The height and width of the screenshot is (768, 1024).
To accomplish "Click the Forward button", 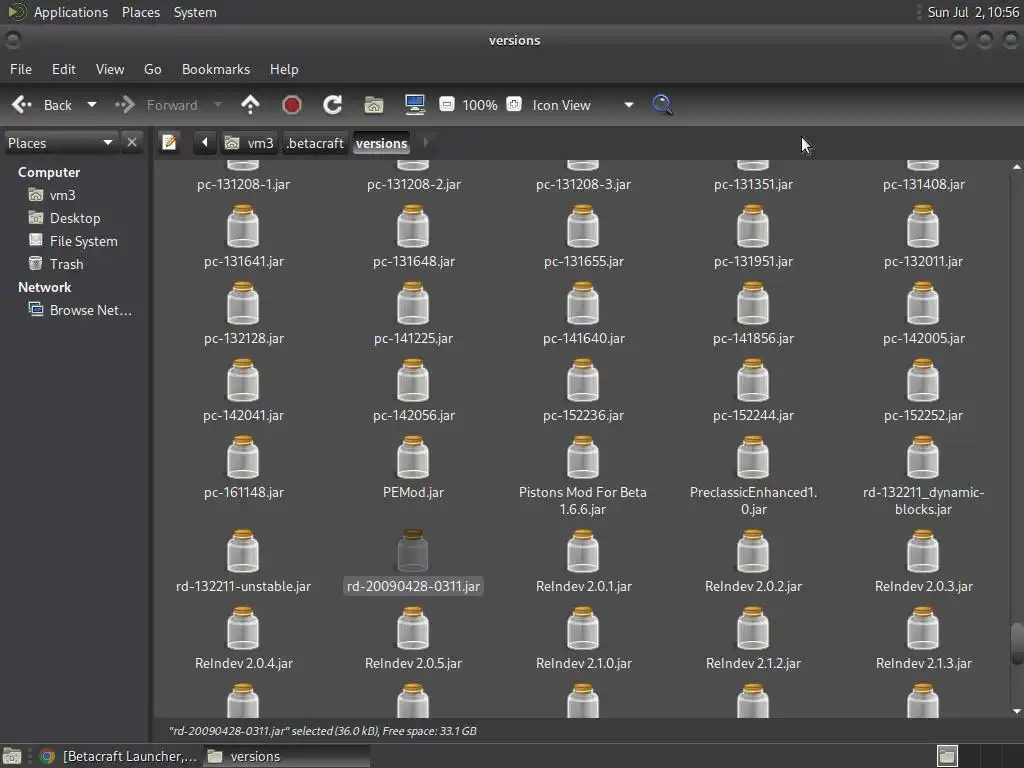I will [x=157, y=105].
